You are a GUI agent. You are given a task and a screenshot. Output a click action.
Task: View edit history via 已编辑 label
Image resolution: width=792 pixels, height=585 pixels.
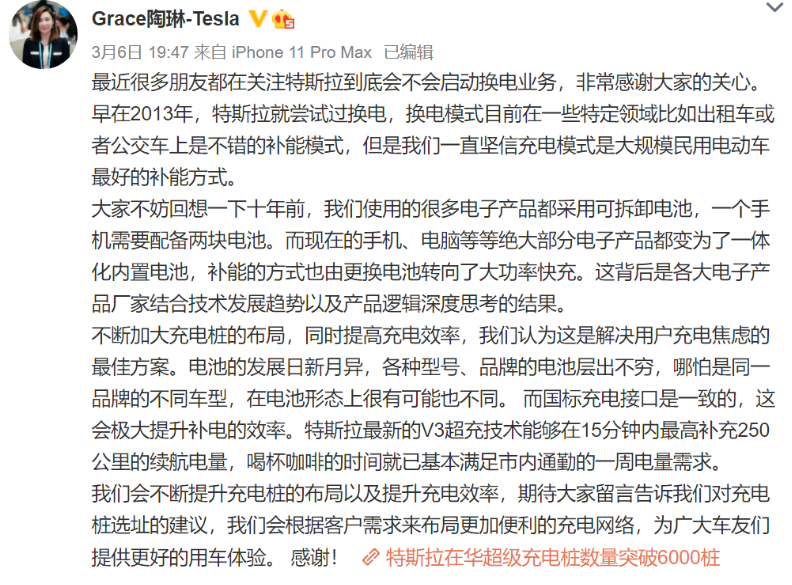[409, 52]
